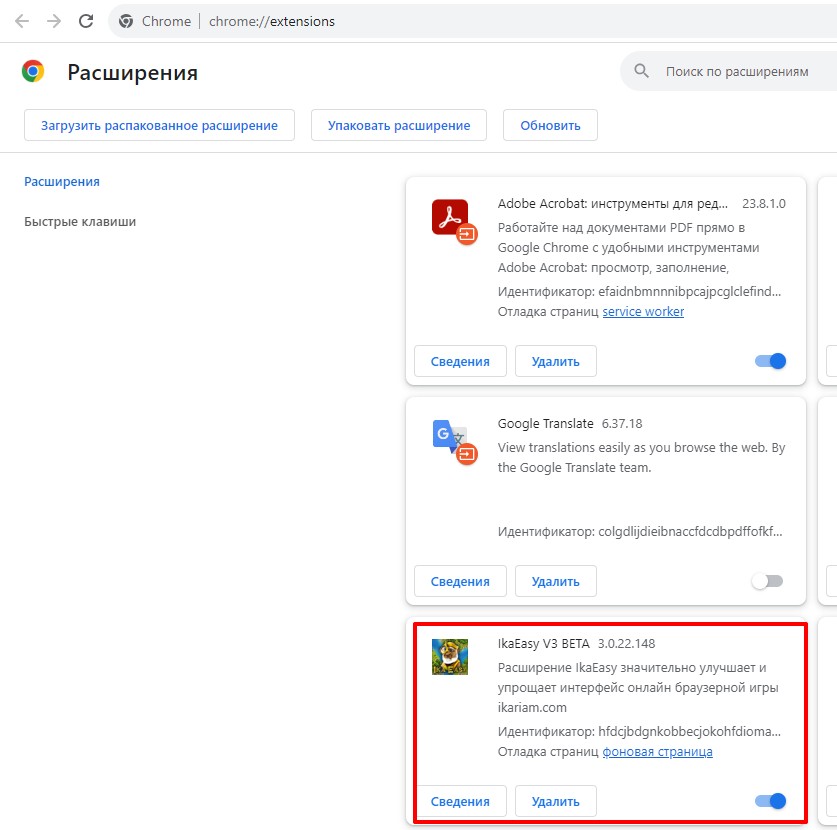The height and width of the screenshot is (830, 837).
Task: Turn off the IkaEasy V3 BETA toggle
Action: (770, 801)
